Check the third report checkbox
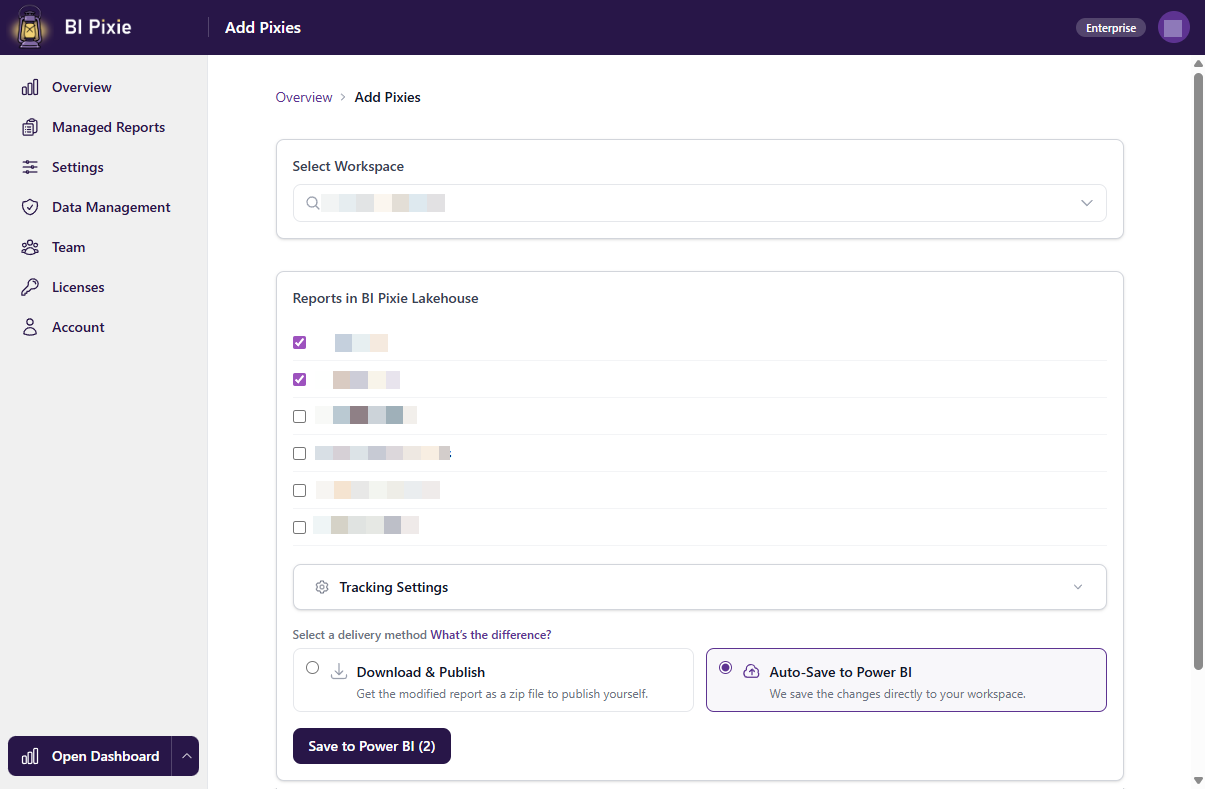The image size is (1205, 789). [299, 416]
